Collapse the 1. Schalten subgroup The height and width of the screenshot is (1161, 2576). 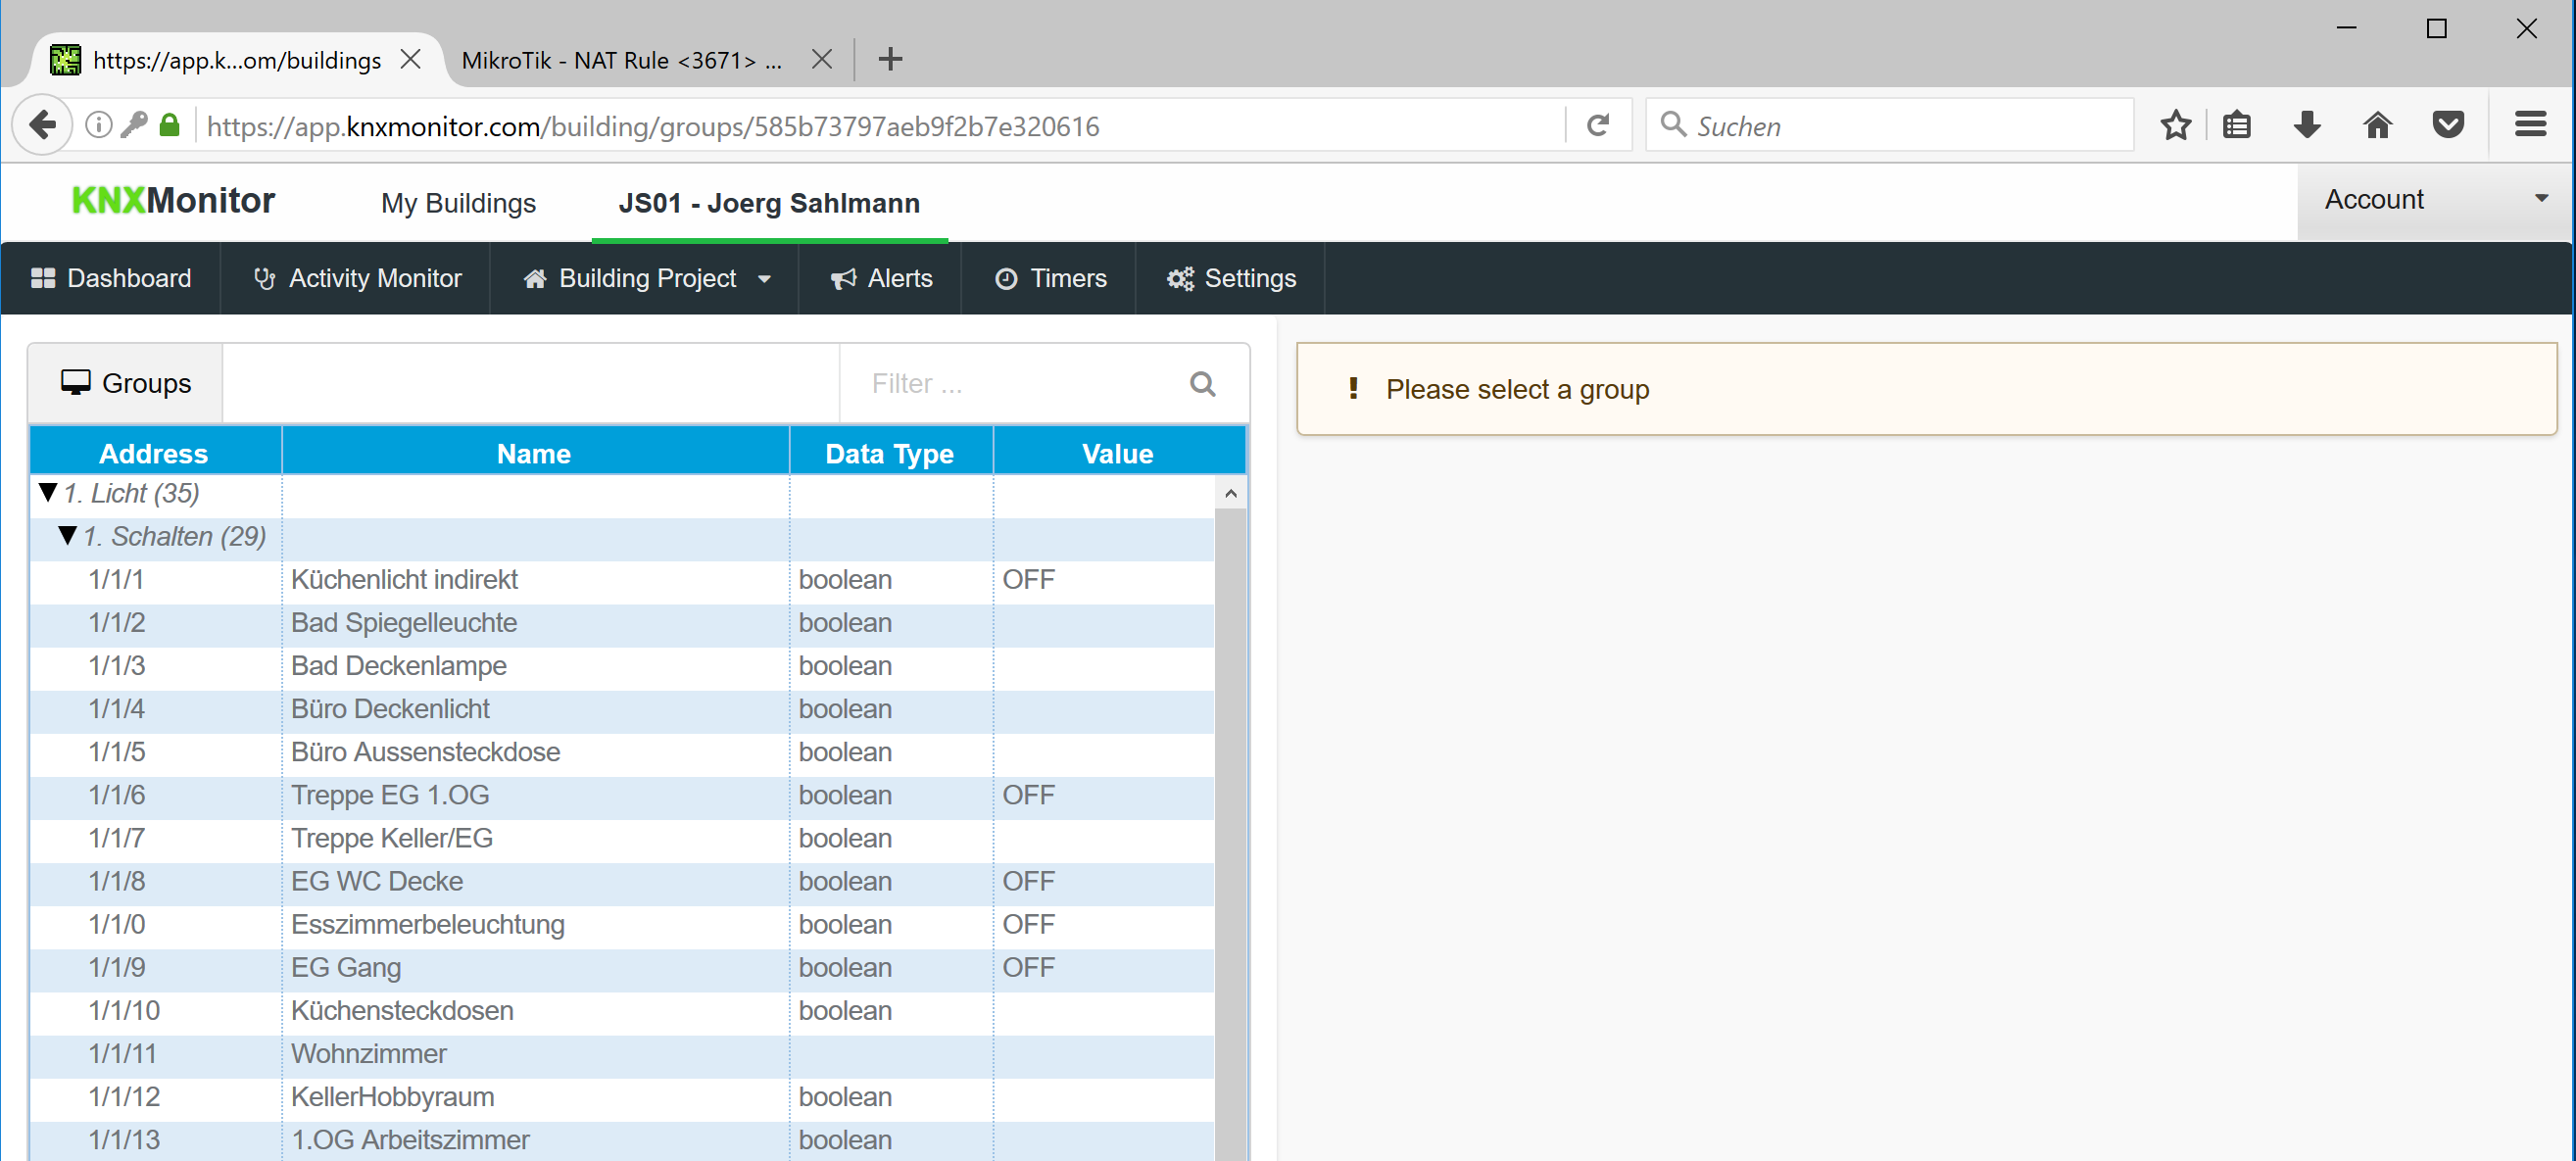click(68, 536)
